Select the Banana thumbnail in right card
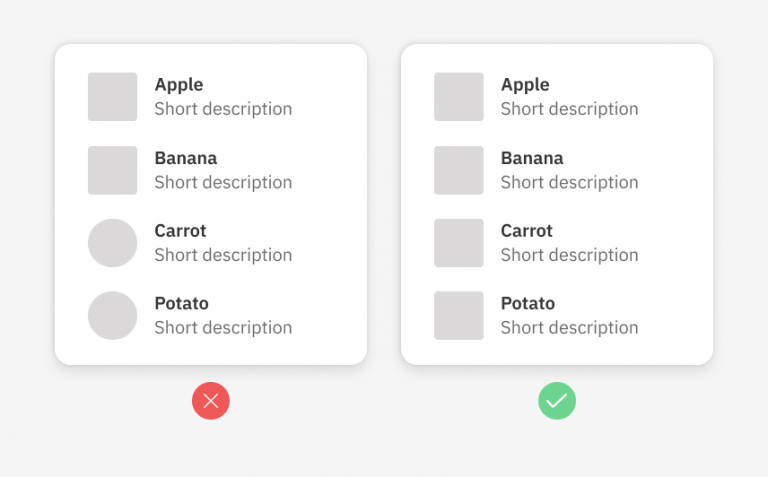768x477 pixels. [x=459, y=170]
